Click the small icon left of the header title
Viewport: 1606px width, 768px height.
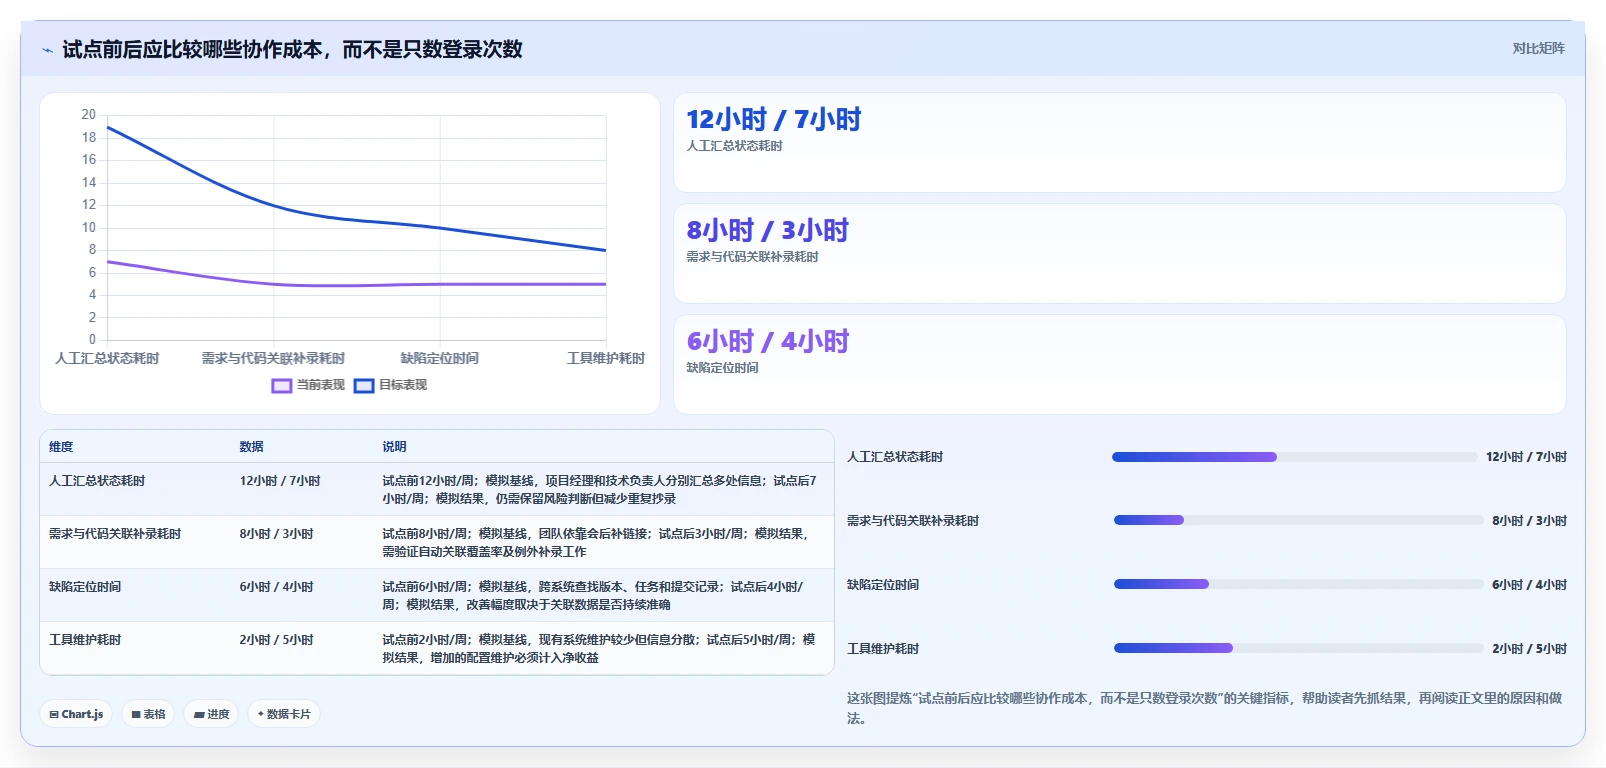pos(47,50)
